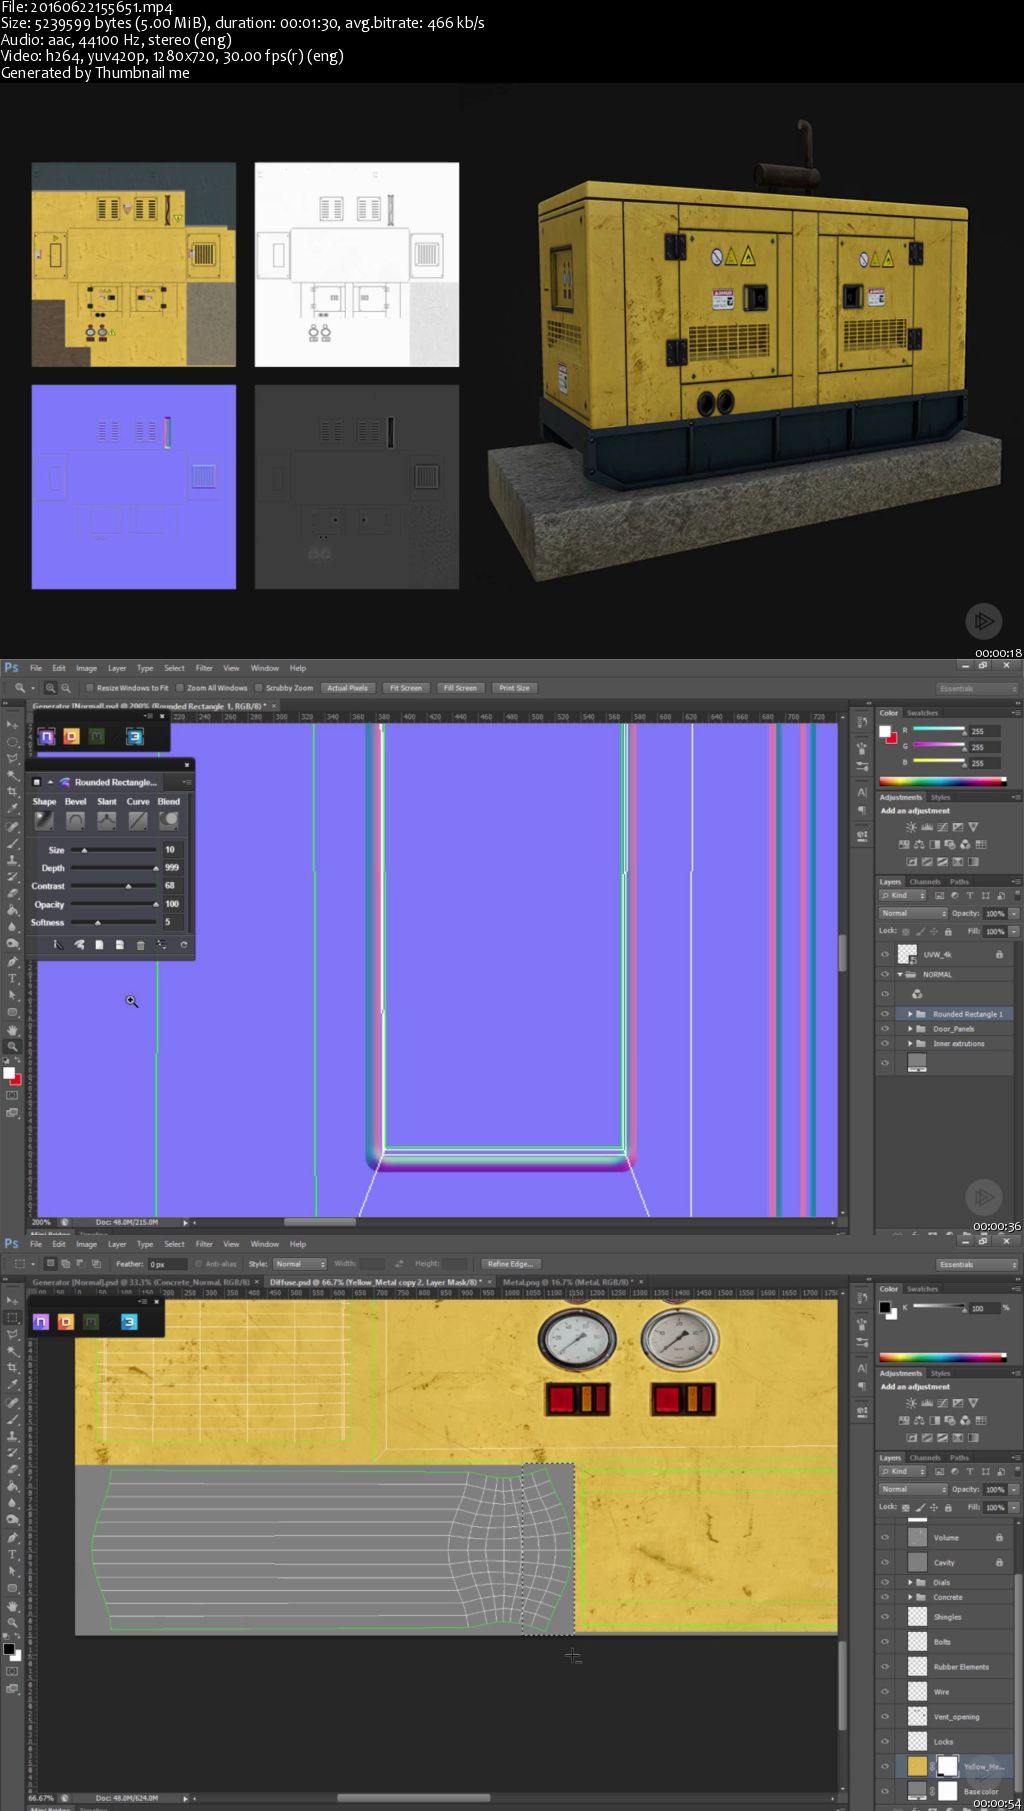Open Window menu in lower Photoshop
The width and height of the screenshot is (1024, 1811).
(265, 1244)
